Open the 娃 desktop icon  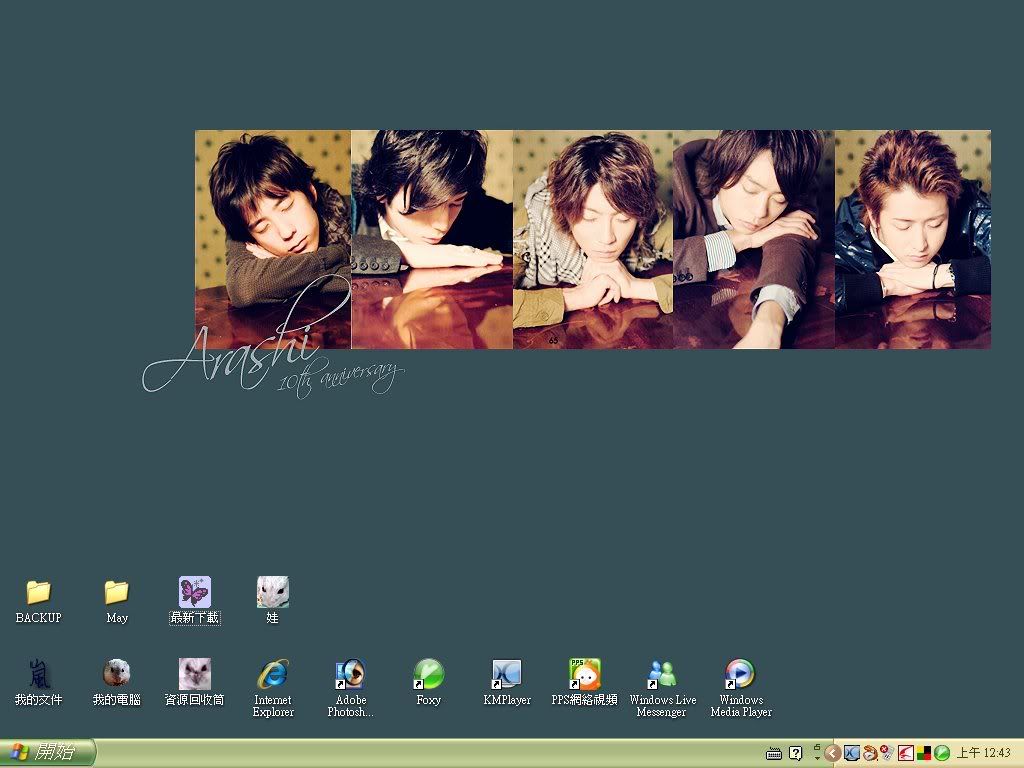[272, 592]
